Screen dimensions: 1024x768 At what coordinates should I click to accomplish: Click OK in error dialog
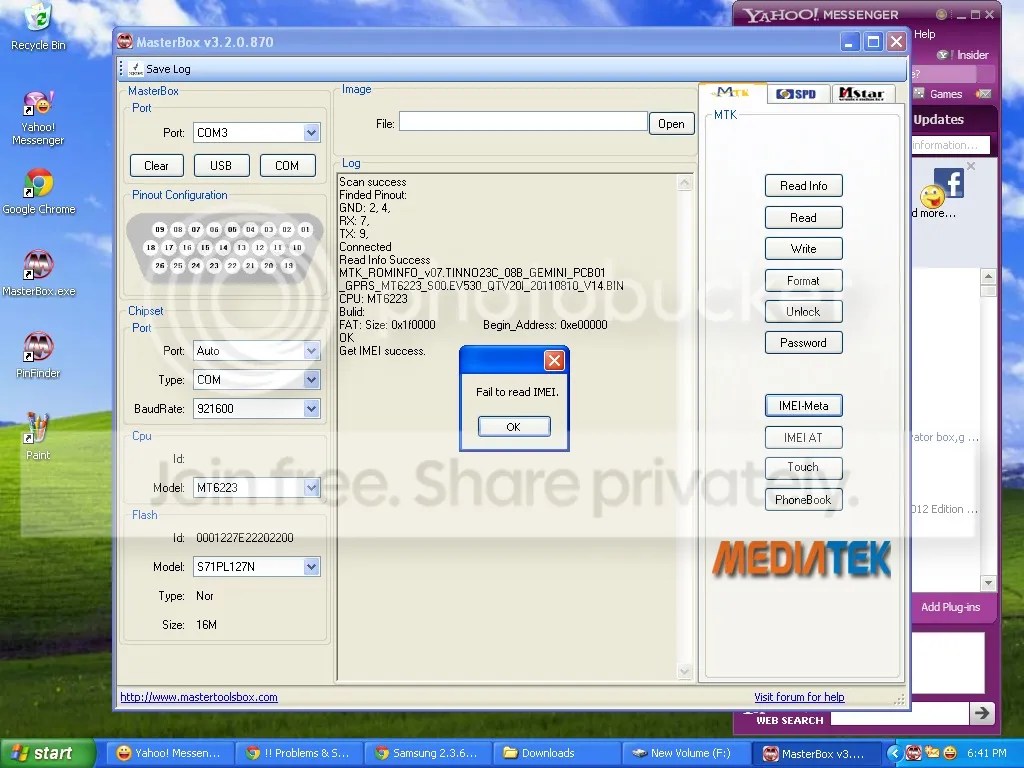pyautogui.click(x=514, y=426)
